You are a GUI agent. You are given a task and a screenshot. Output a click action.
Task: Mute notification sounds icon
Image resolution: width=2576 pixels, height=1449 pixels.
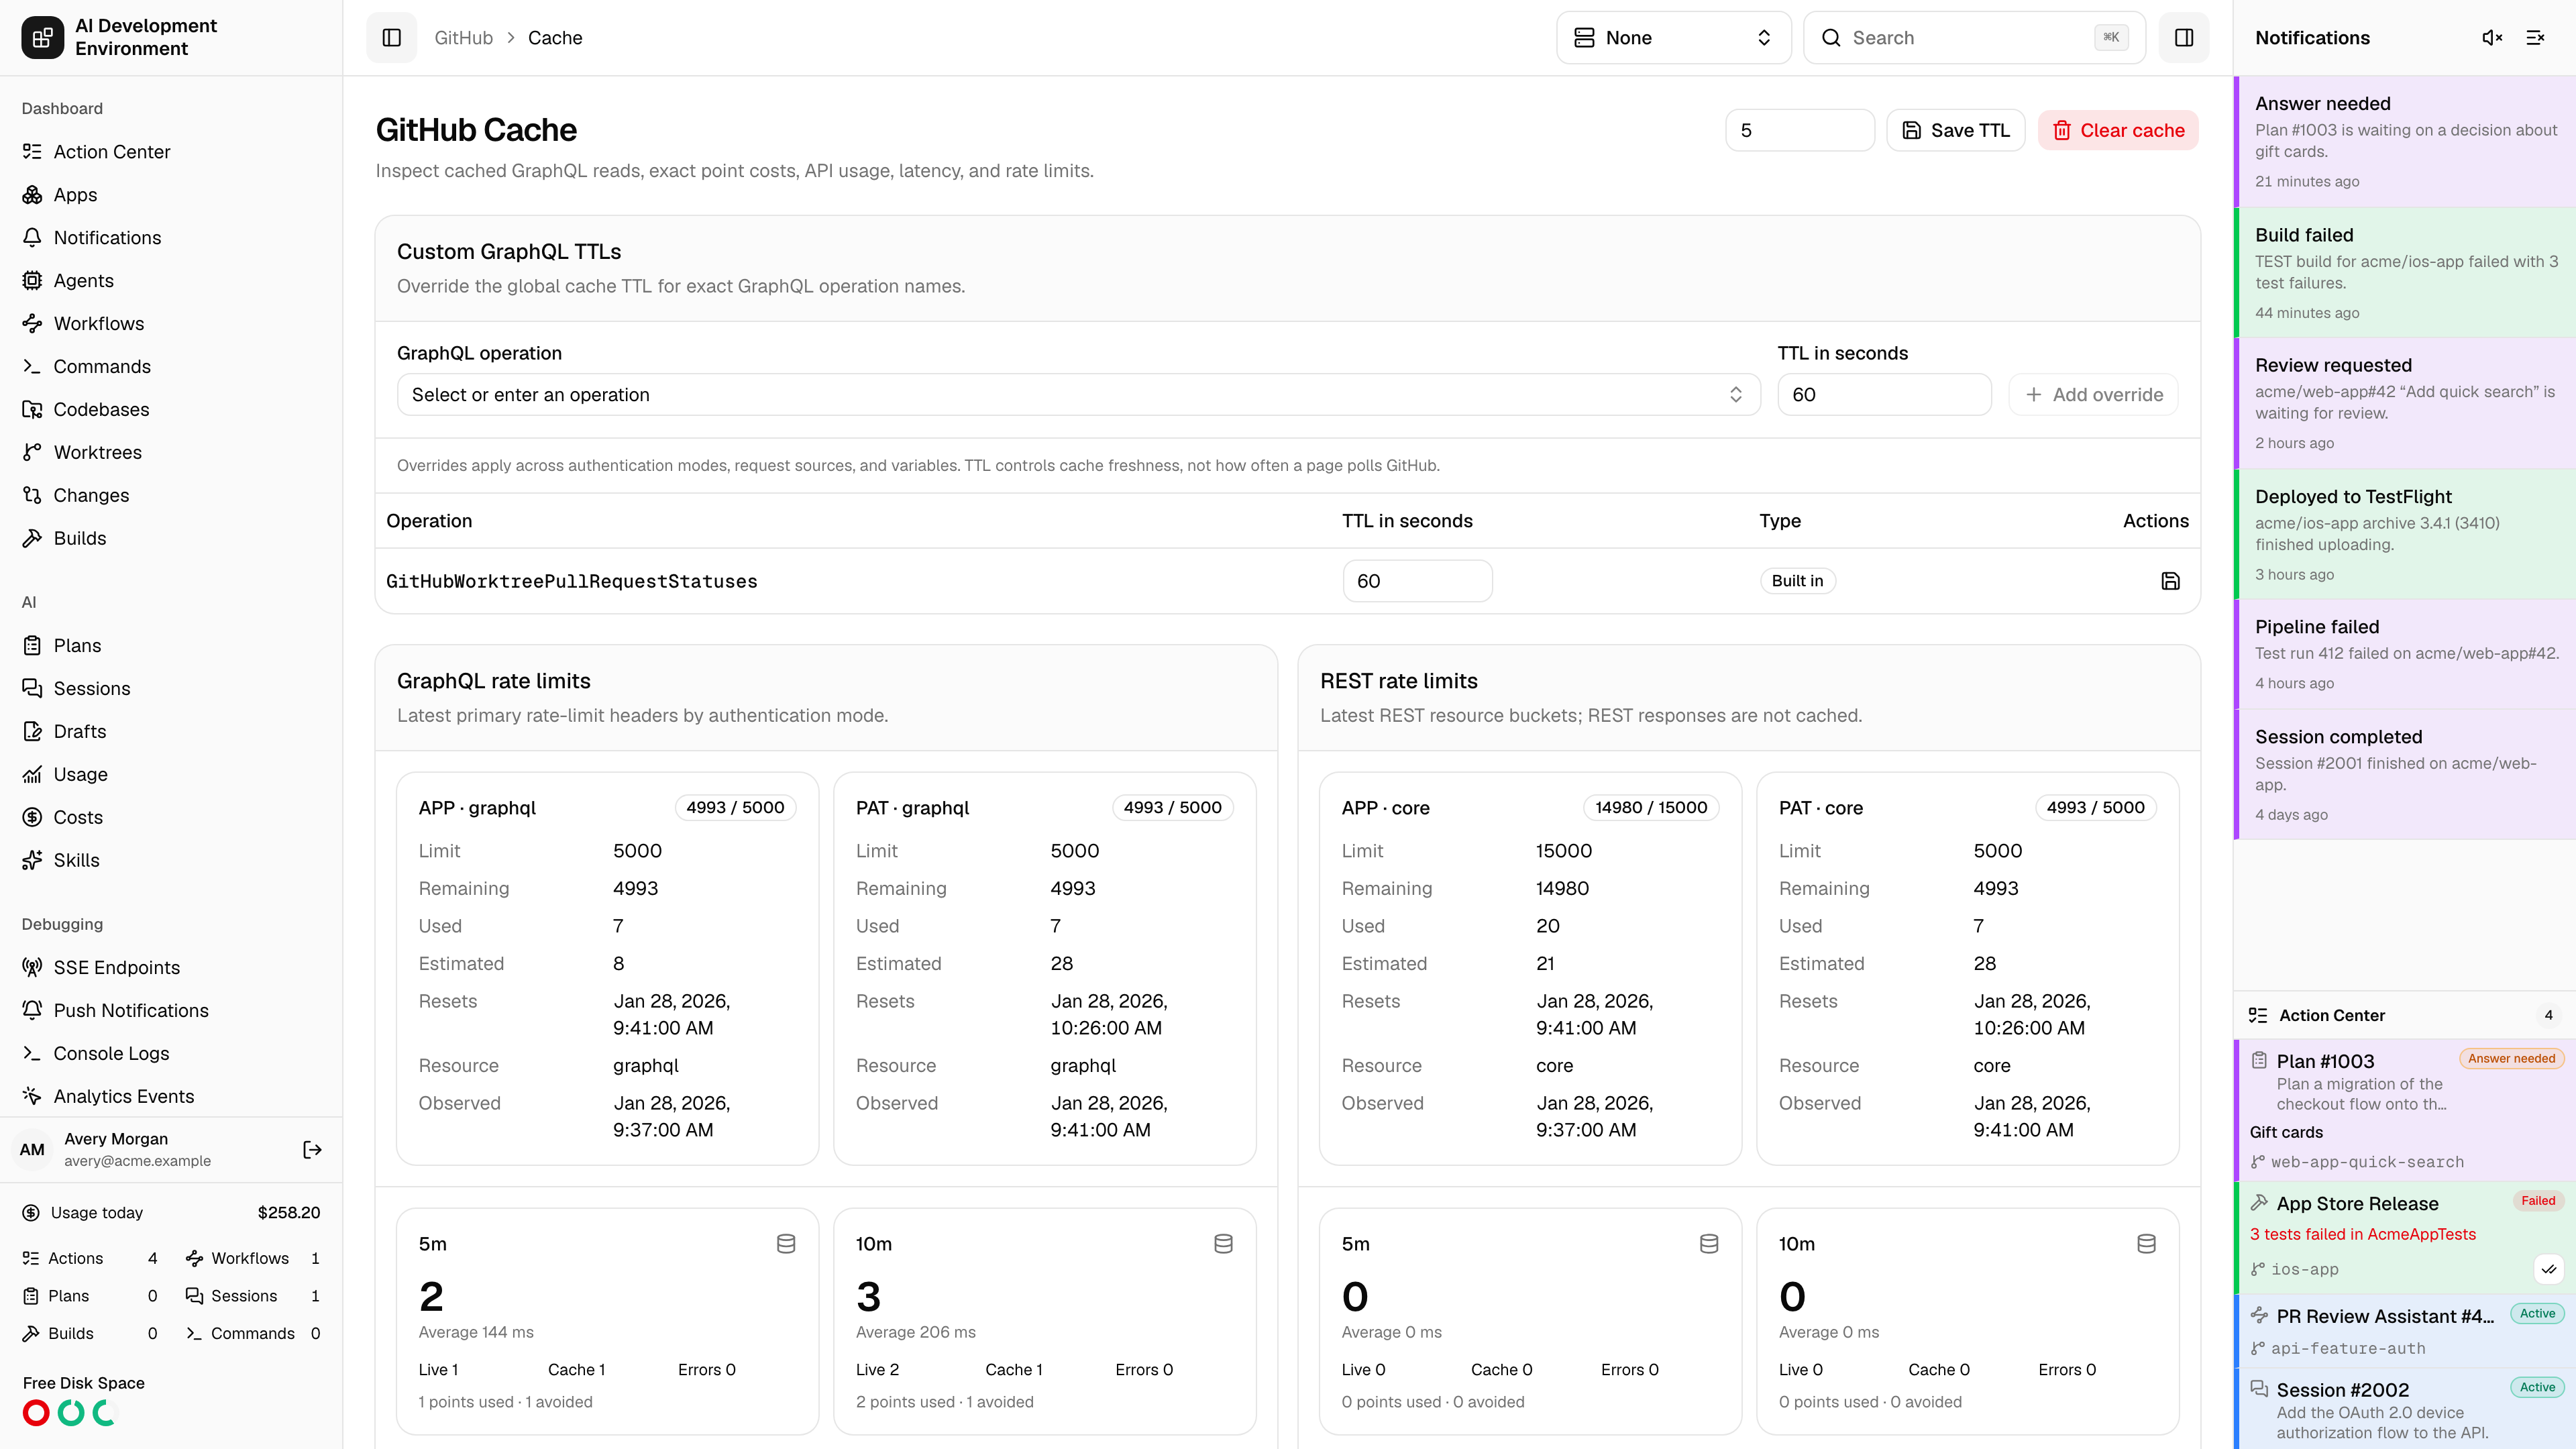[x=2492, y=38]
